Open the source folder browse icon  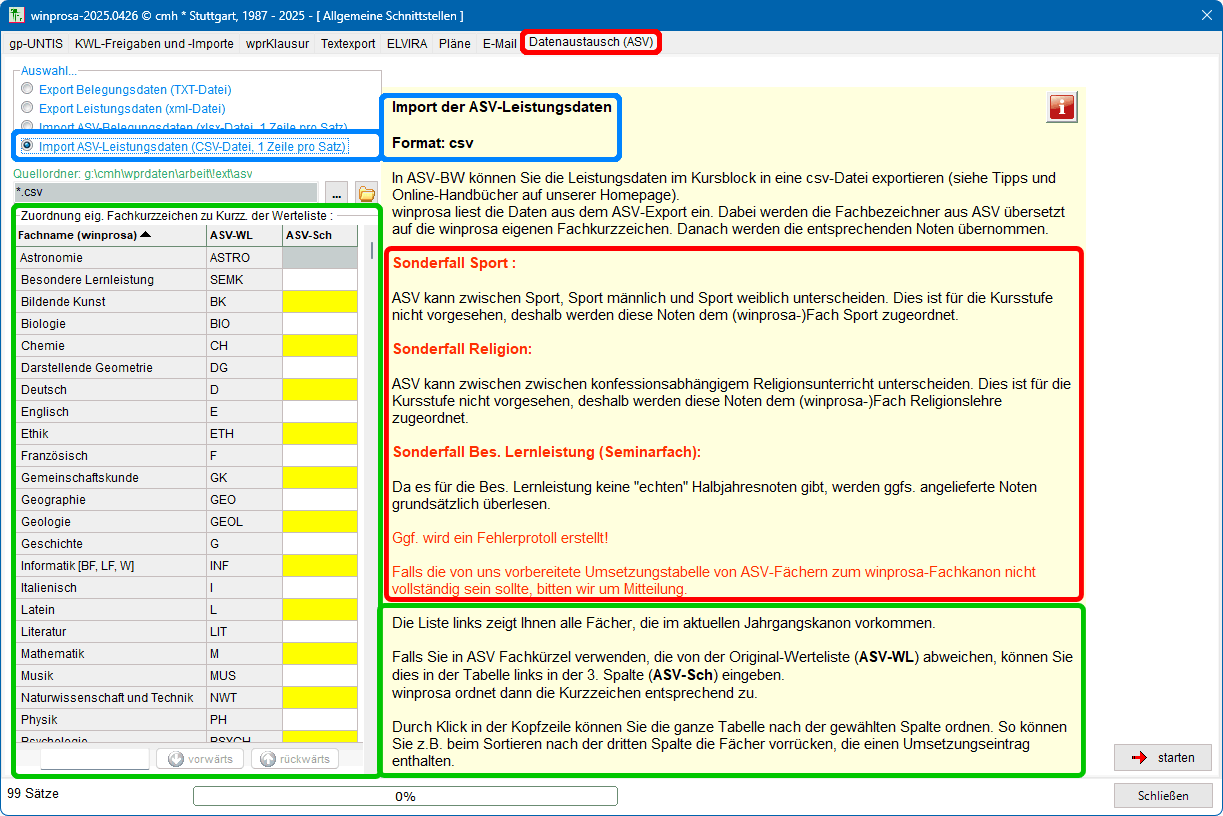click(366, 193)
